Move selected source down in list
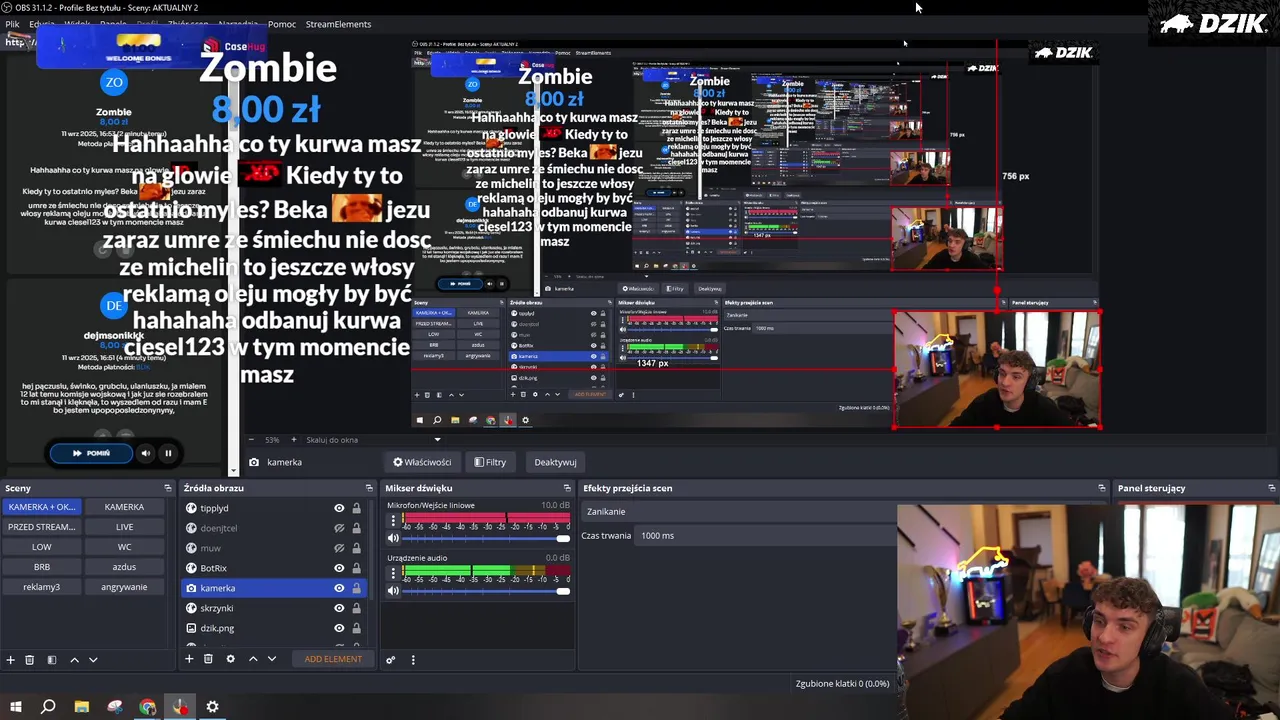 [x=271, y=659]
